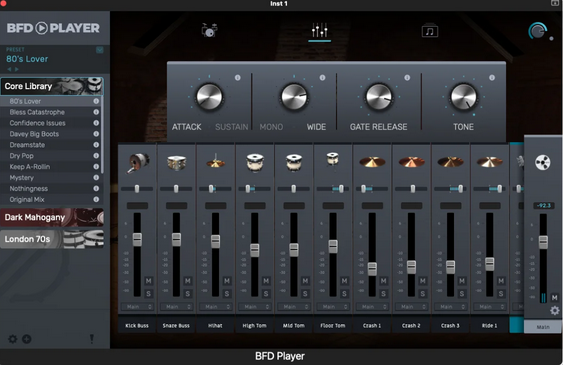Open settings gear in left sidebar
Image resolution: width=563 pixels, height=365 pixels.
[x=13, y=339]
